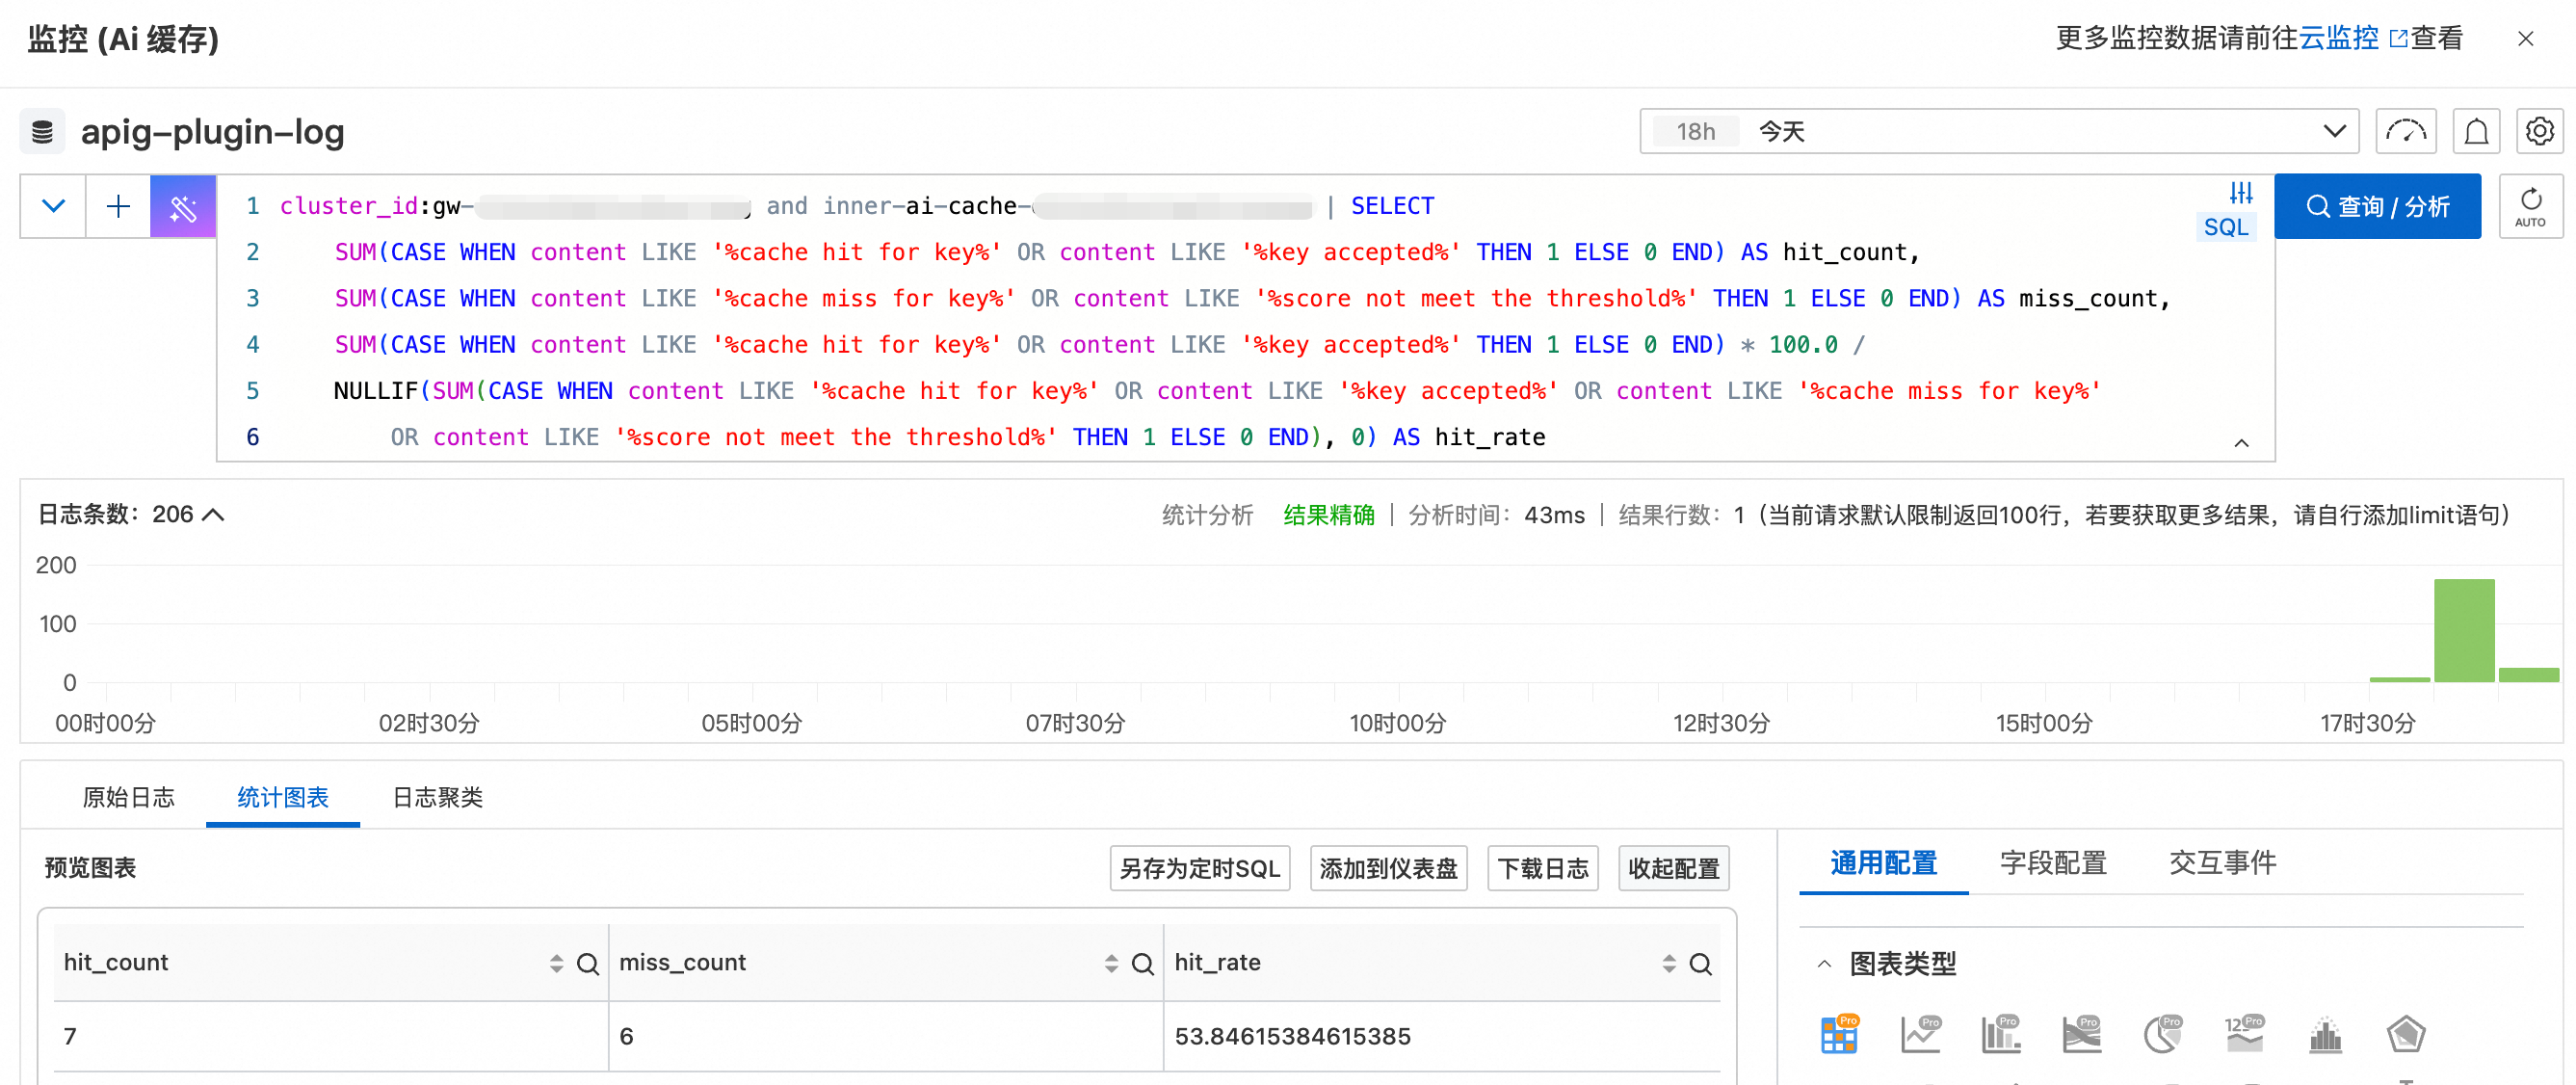Sort the hit_count column
Image resolution: width=2576 pixels, height=1085 pixels.
click(556, 964)
